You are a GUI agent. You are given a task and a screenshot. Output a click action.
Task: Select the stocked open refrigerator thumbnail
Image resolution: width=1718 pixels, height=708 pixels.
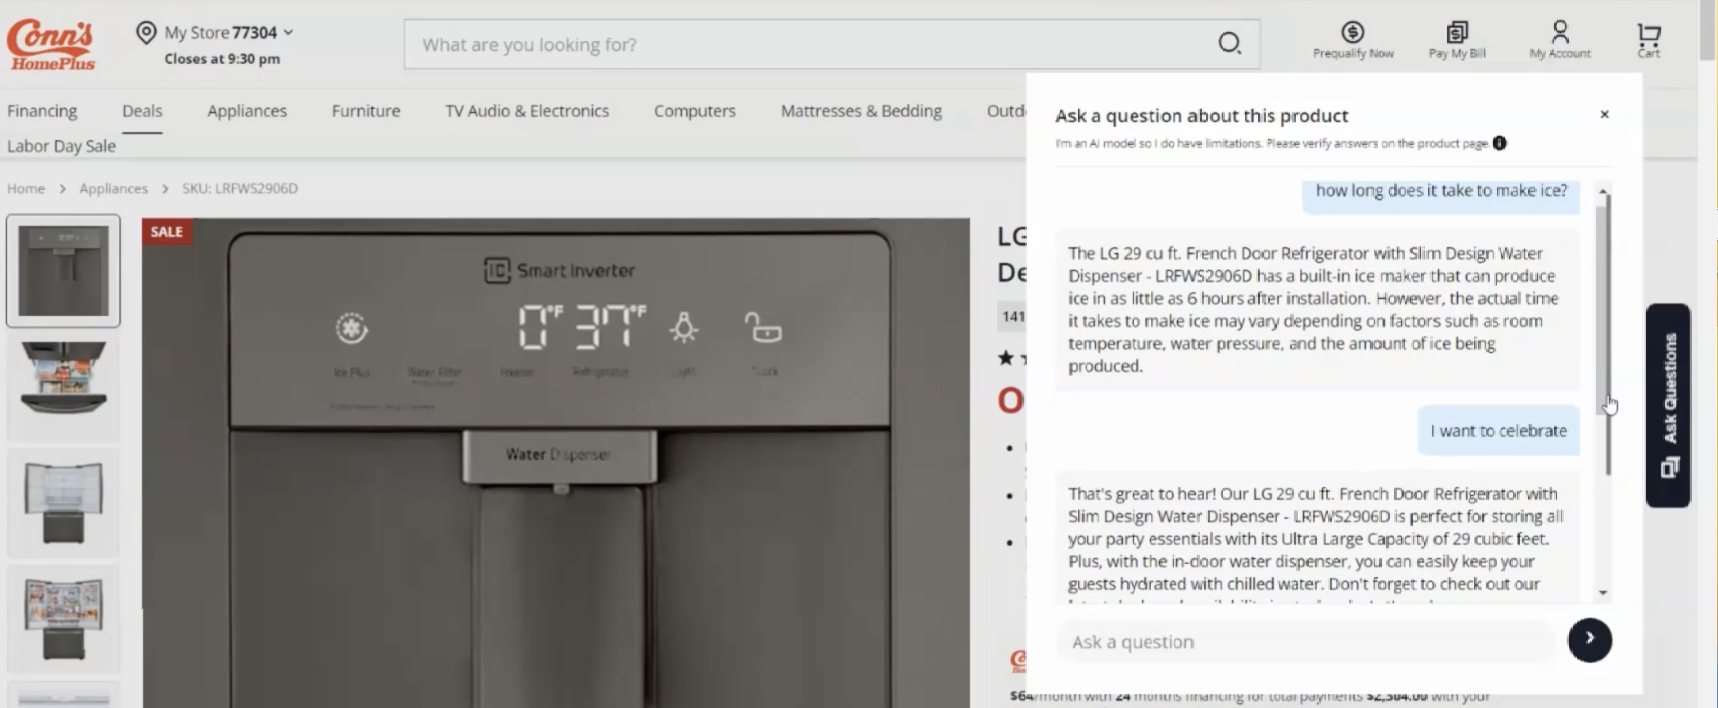pyautogui.click(x=63, y=618)
